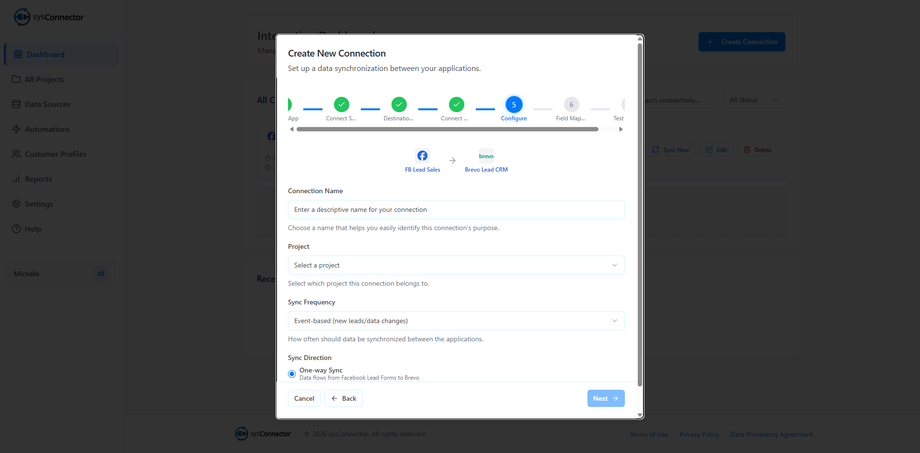Click the green checkmark for Connect Source step

coord(341,104)
